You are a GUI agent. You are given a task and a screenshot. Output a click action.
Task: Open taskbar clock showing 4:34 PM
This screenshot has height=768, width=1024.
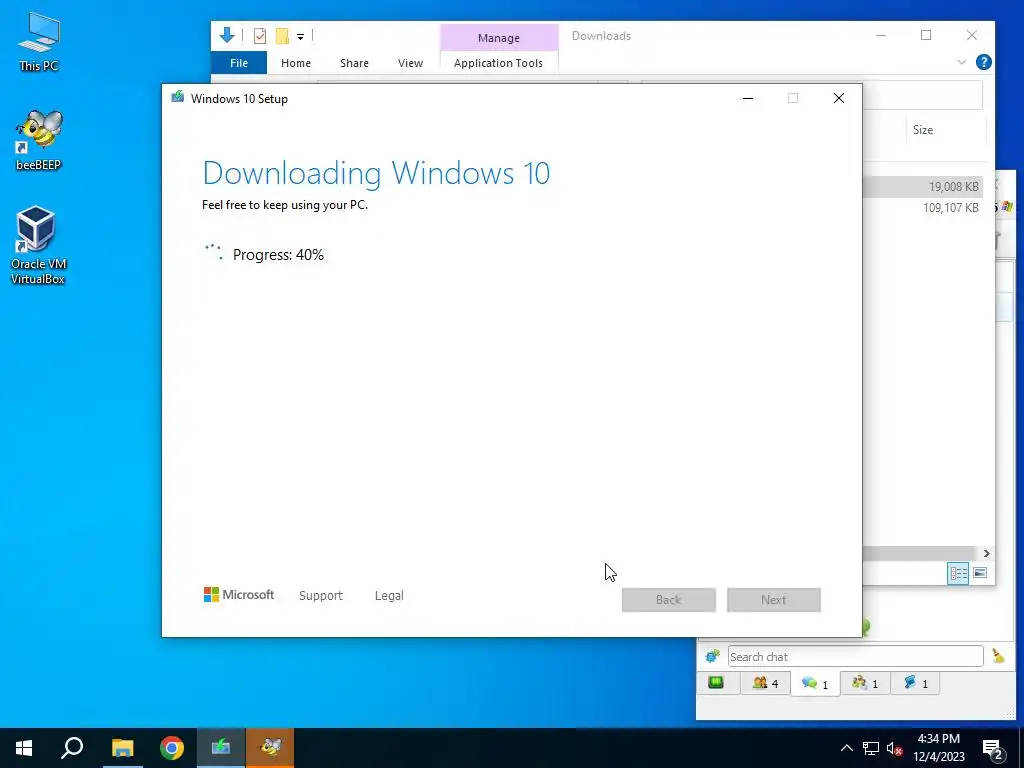pos(938,748)
